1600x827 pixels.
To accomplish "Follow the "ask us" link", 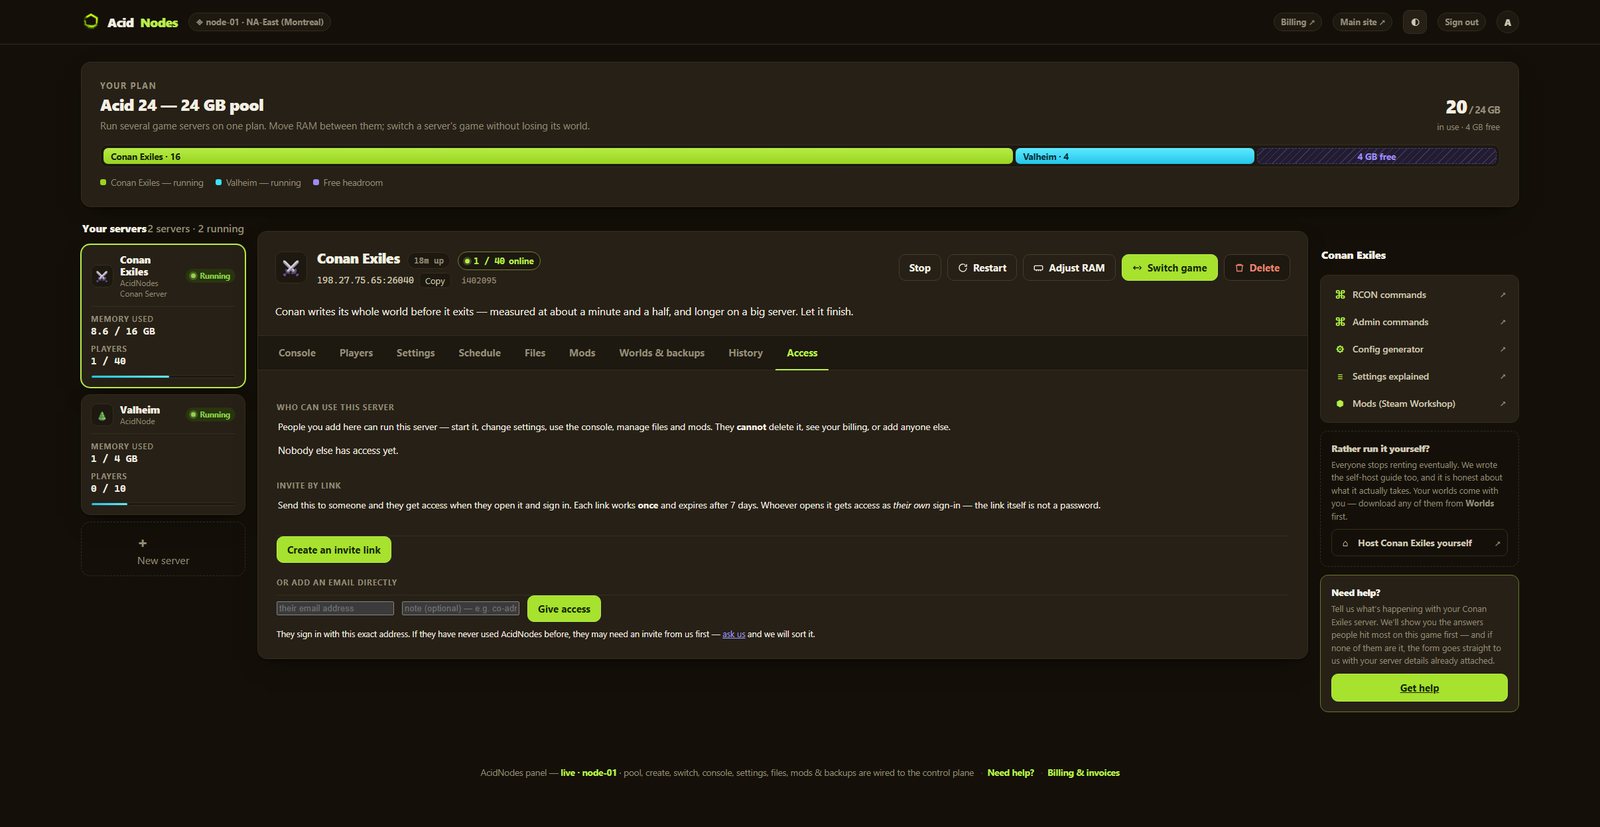I will [x=734, y=634].
